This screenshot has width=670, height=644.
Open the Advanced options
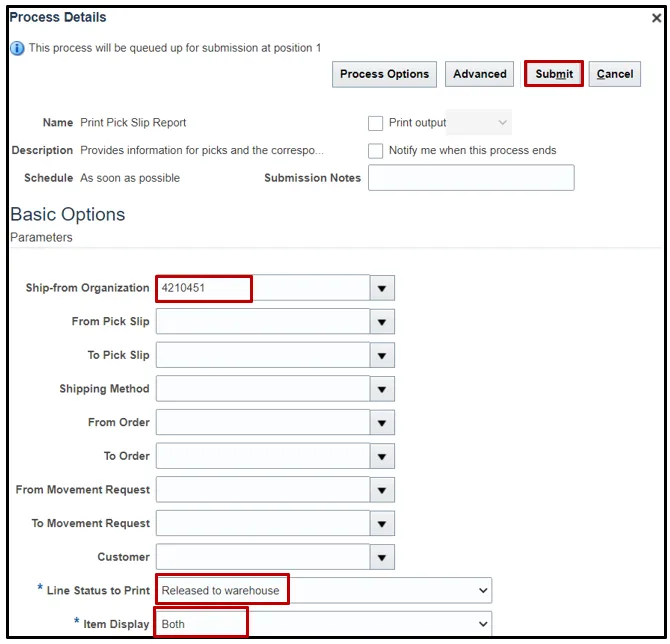tap(480, 74)
